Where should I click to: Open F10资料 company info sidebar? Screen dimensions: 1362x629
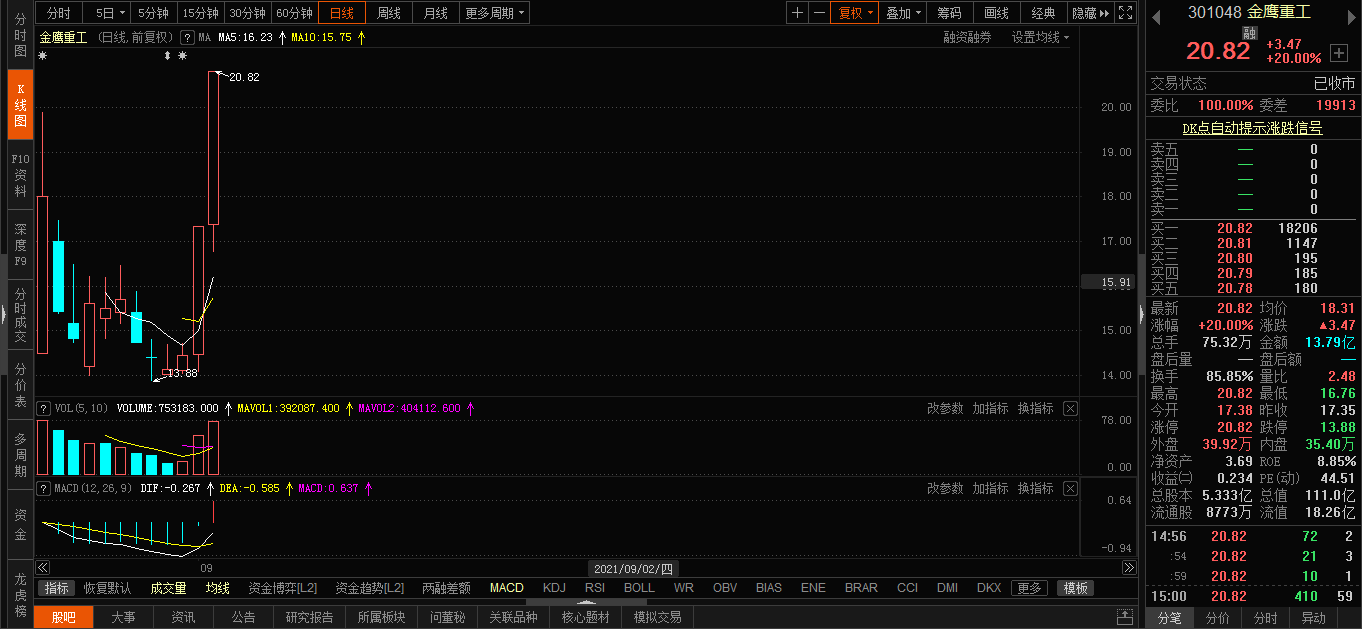click(x=20, y=175)
